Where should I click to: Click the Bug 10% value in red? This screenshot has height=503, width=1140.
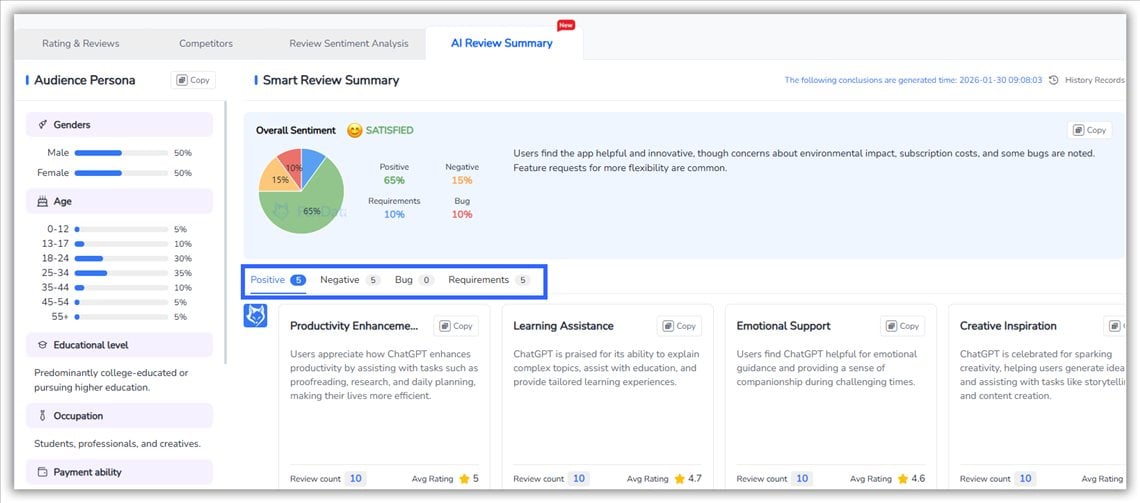pyautogui.click(x=462, y=214)
